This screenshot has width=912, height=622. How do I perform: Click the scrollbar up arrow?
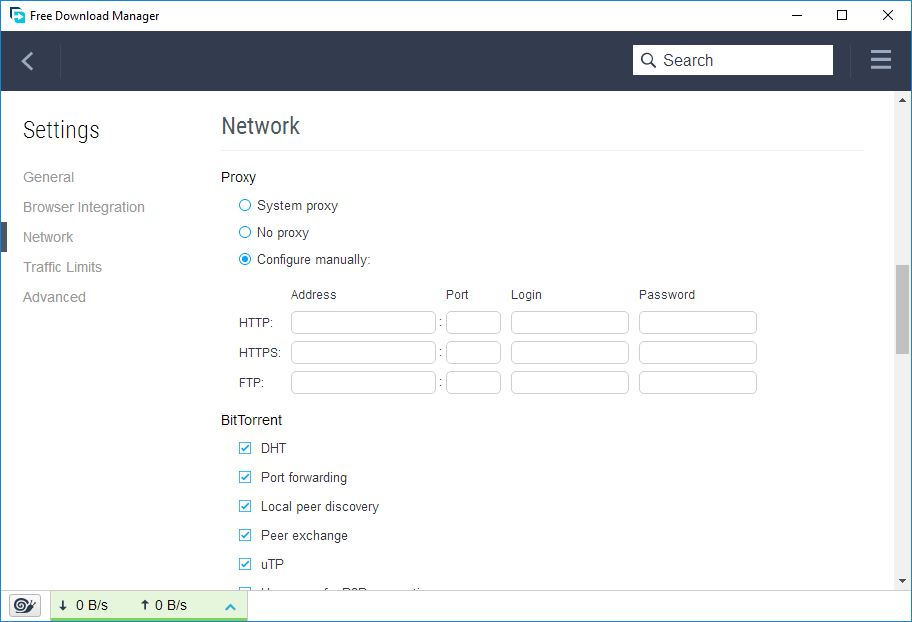click(902, 100)
